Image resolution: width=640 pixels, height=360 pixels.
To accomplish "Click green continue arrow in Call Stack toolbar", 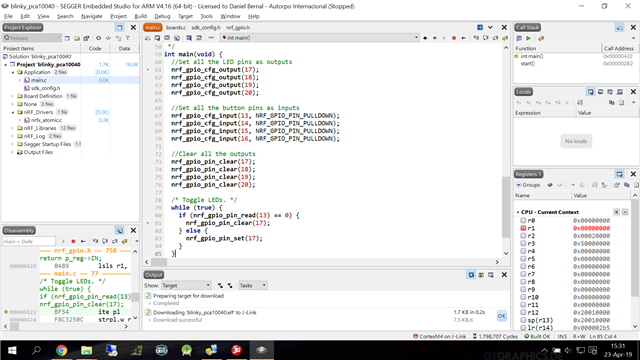I will [529, 38].
